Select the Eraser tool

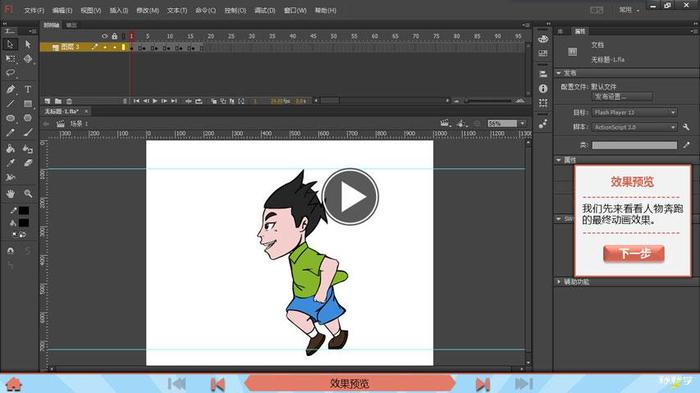click(x=28, y=163)
